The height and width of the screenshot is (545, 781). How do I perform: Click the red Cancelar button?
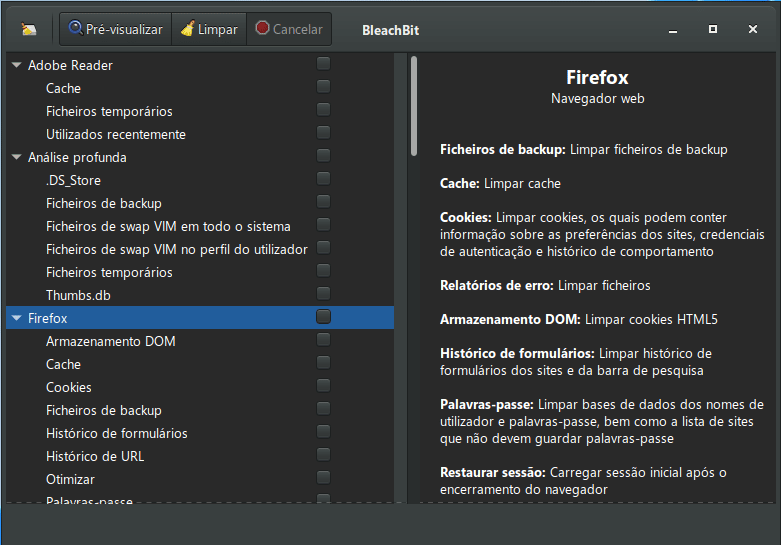click(x=289, y=29)
